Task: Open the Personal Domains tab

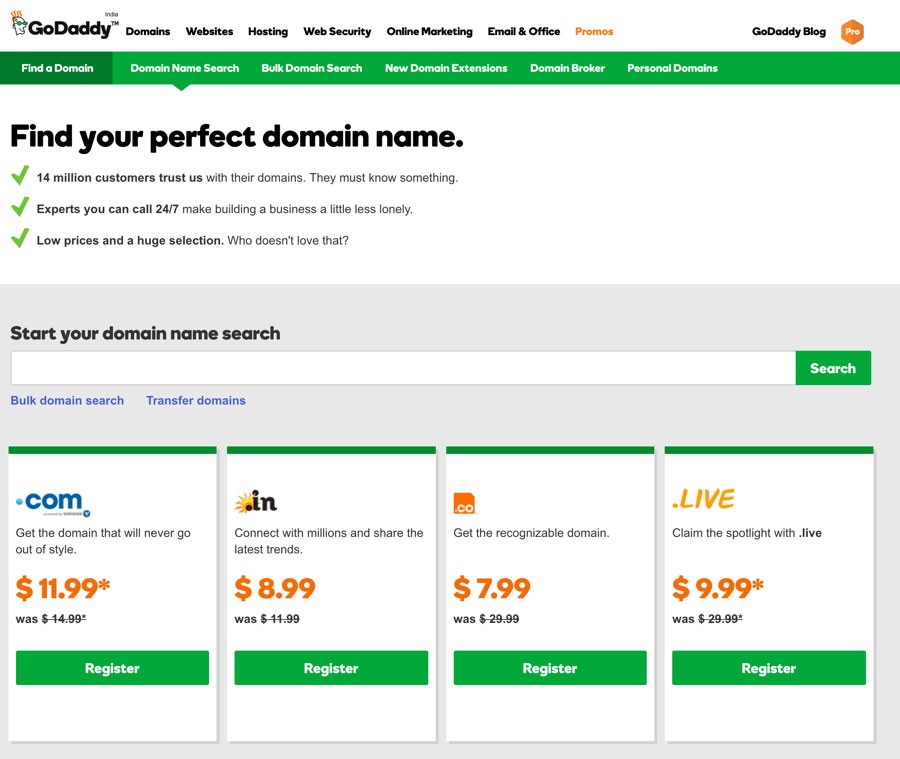Action: point(671,68)
